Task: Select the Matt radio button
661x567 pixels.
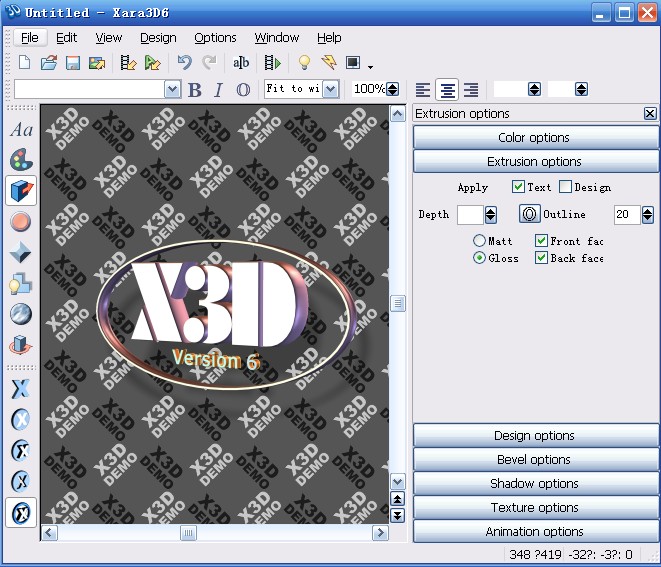Action: (479, 241)
